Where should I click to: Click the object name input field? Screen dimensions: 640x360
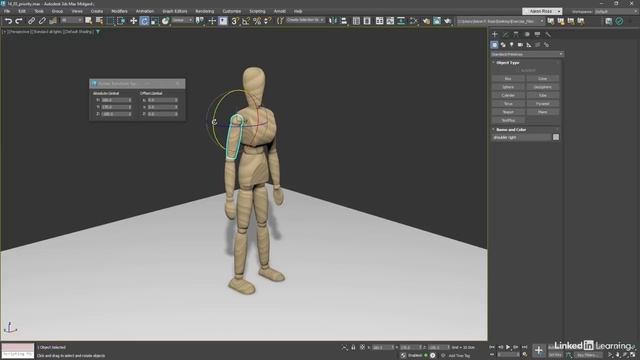[521, 138]
